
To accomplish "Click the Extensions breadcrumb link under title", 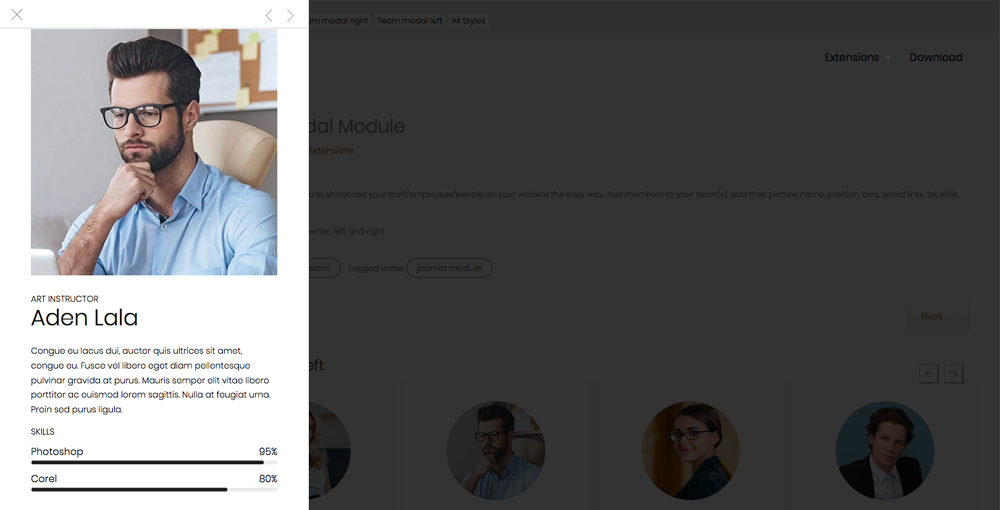I will click(x=331, y=151).
